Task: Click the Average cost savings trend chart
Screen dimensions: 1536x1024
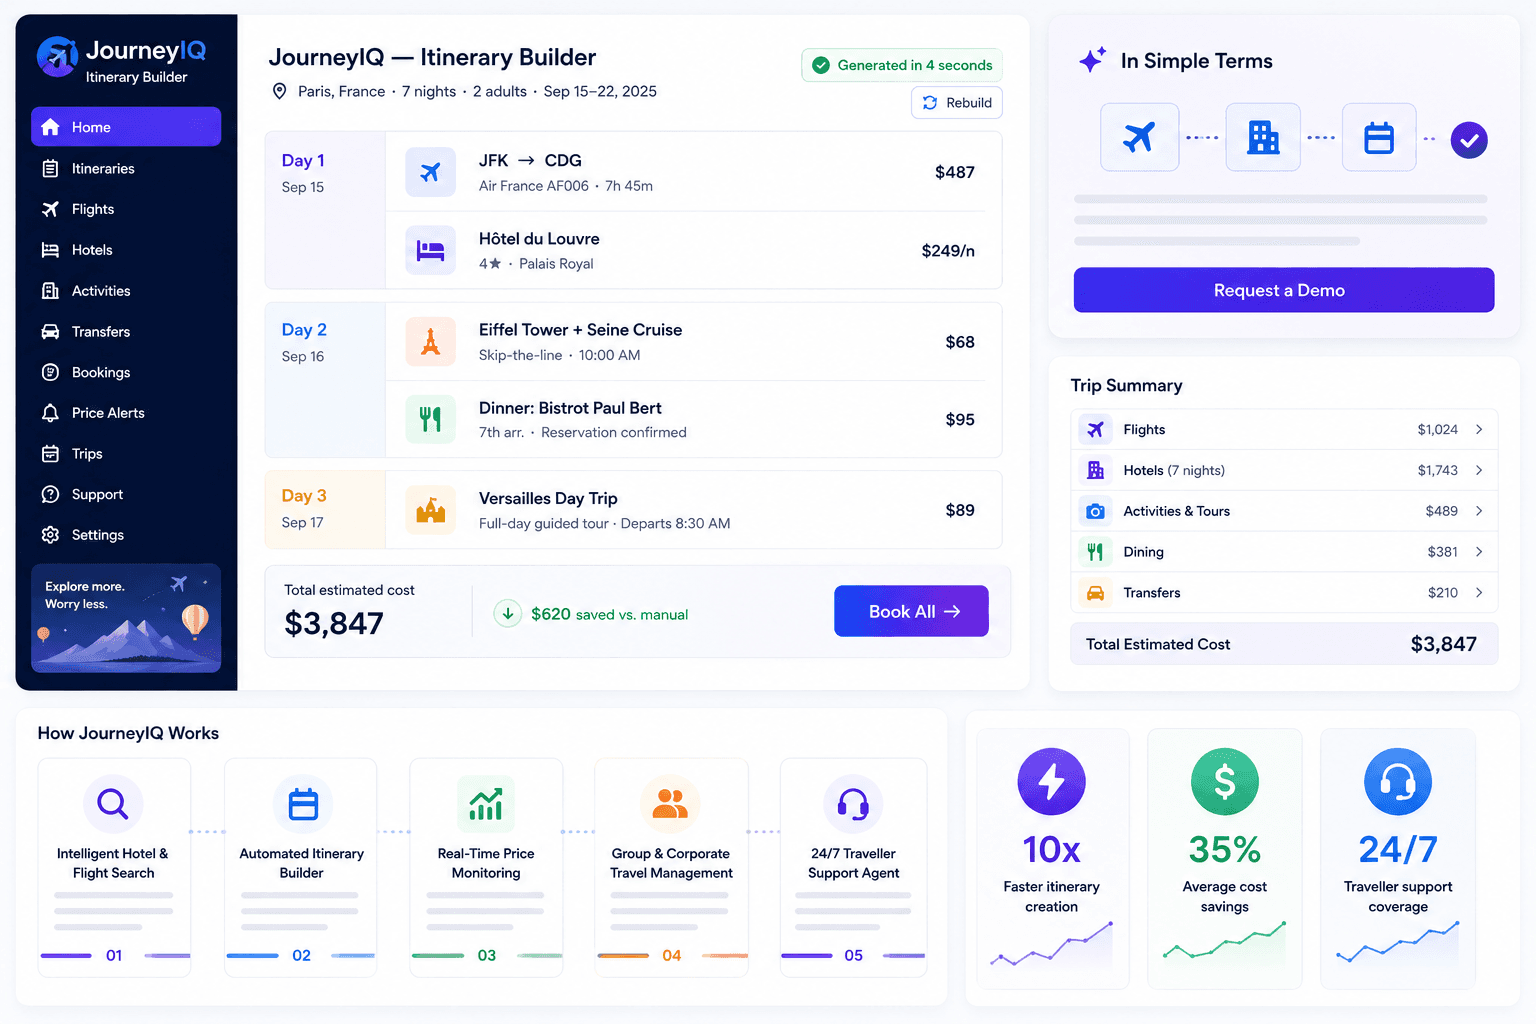Action: [1225, 942]
